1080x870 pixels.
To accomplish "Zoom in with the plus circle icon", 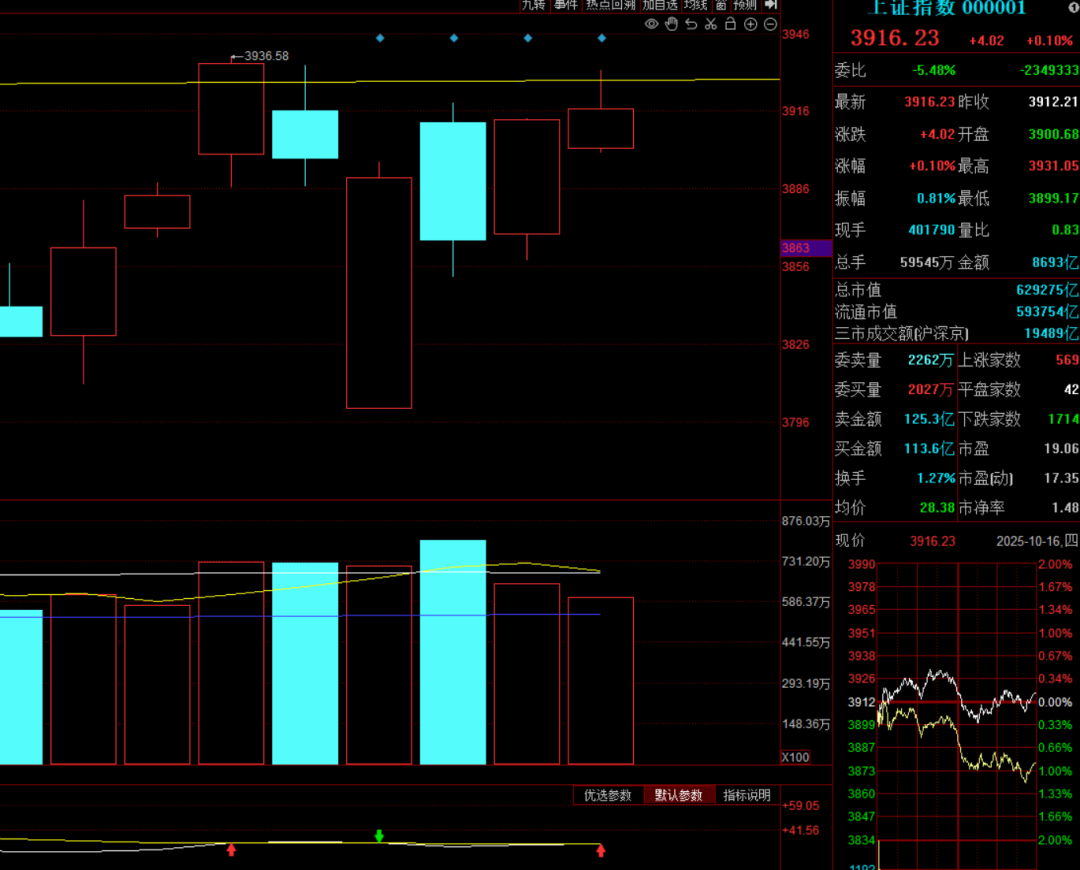I will pos(750,24).
